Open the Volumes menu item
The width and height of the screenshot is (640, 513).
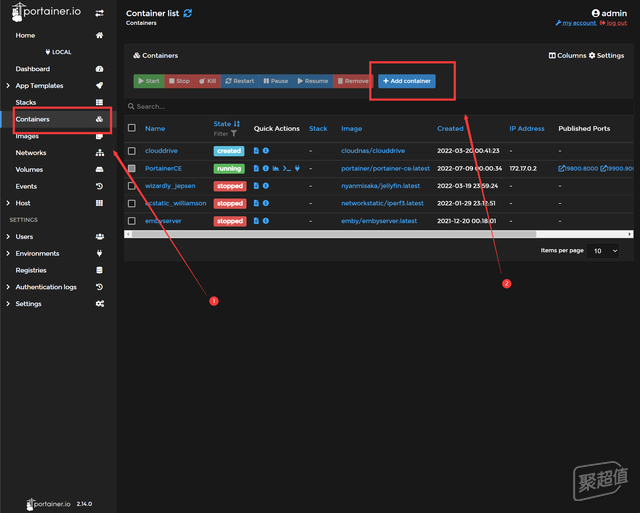pyautogui.click(x=29, y=169)
